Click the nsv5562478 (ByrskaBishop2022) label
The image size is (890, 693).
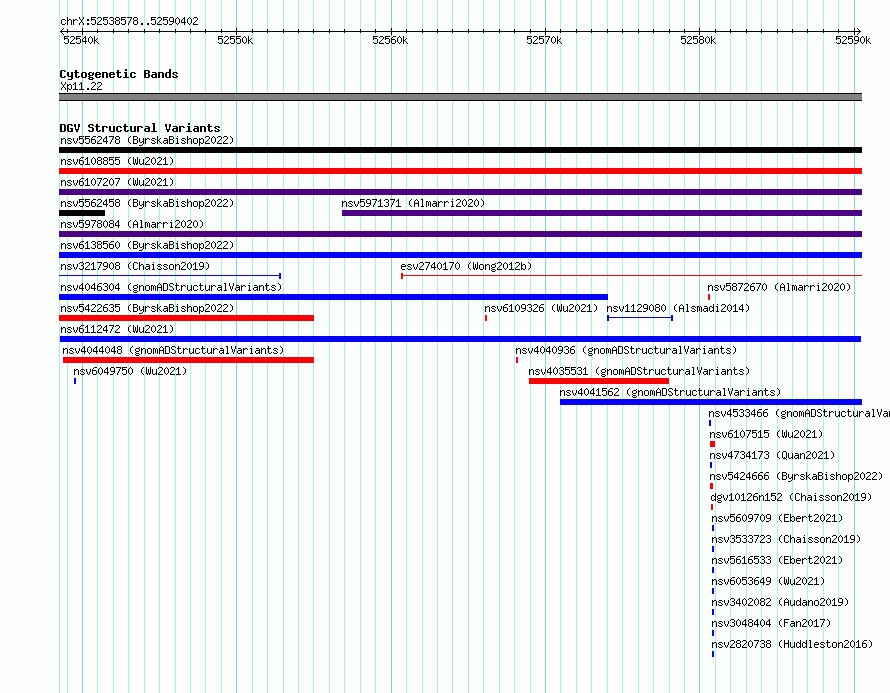(x=147, y=140)
